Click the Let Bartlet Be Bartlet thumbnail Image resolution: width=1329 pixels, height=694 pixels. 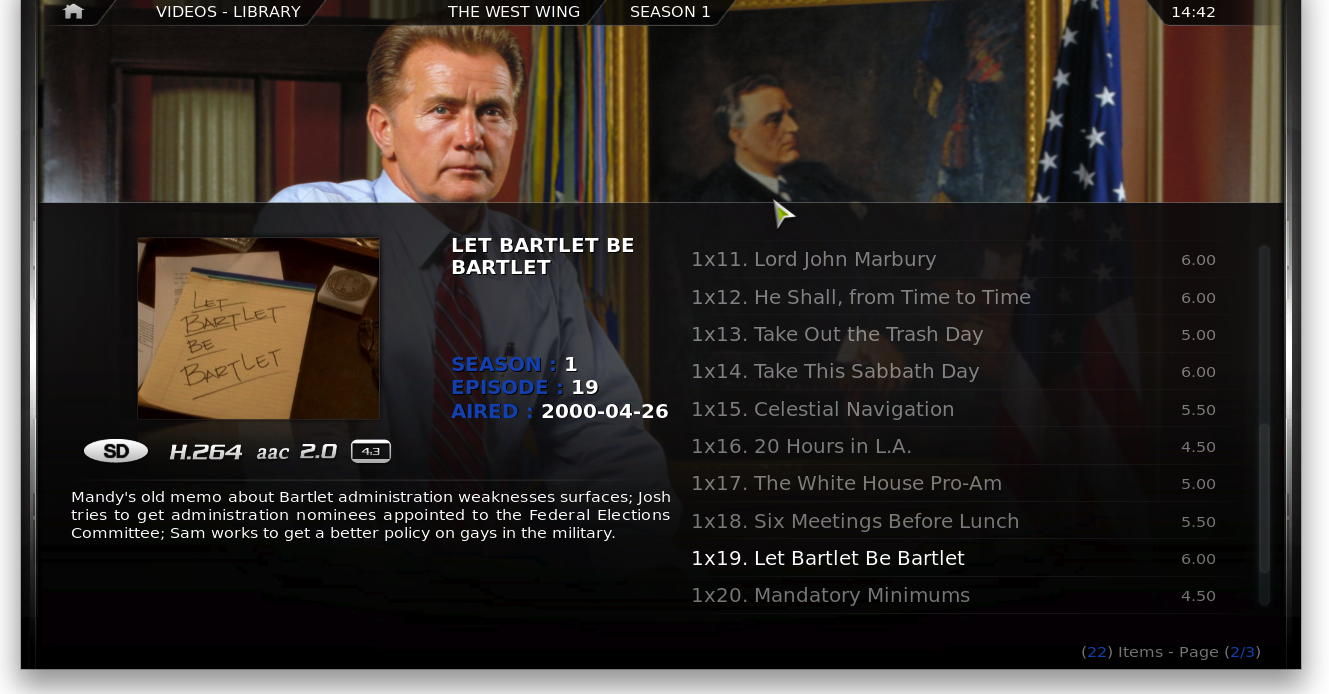pos(258,328)
